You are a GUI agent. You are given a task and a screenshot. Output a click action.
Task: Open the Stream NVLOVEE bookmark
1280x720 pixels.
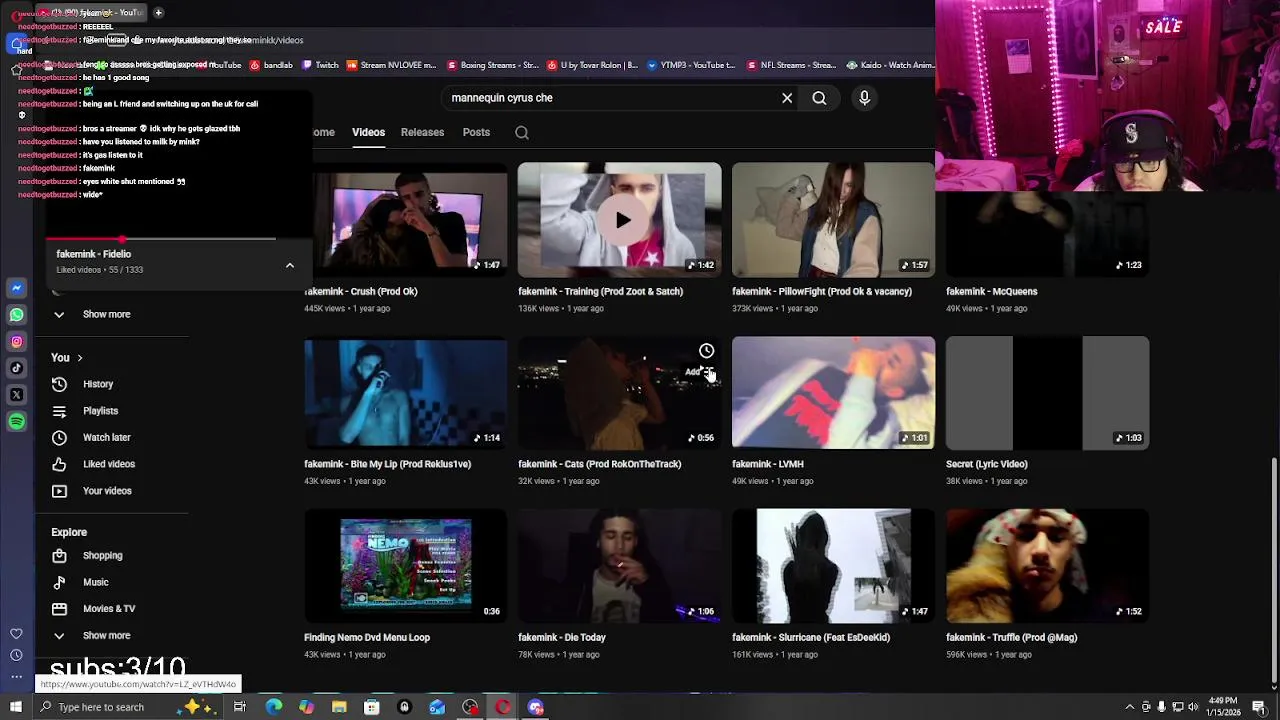pos(391,65)
